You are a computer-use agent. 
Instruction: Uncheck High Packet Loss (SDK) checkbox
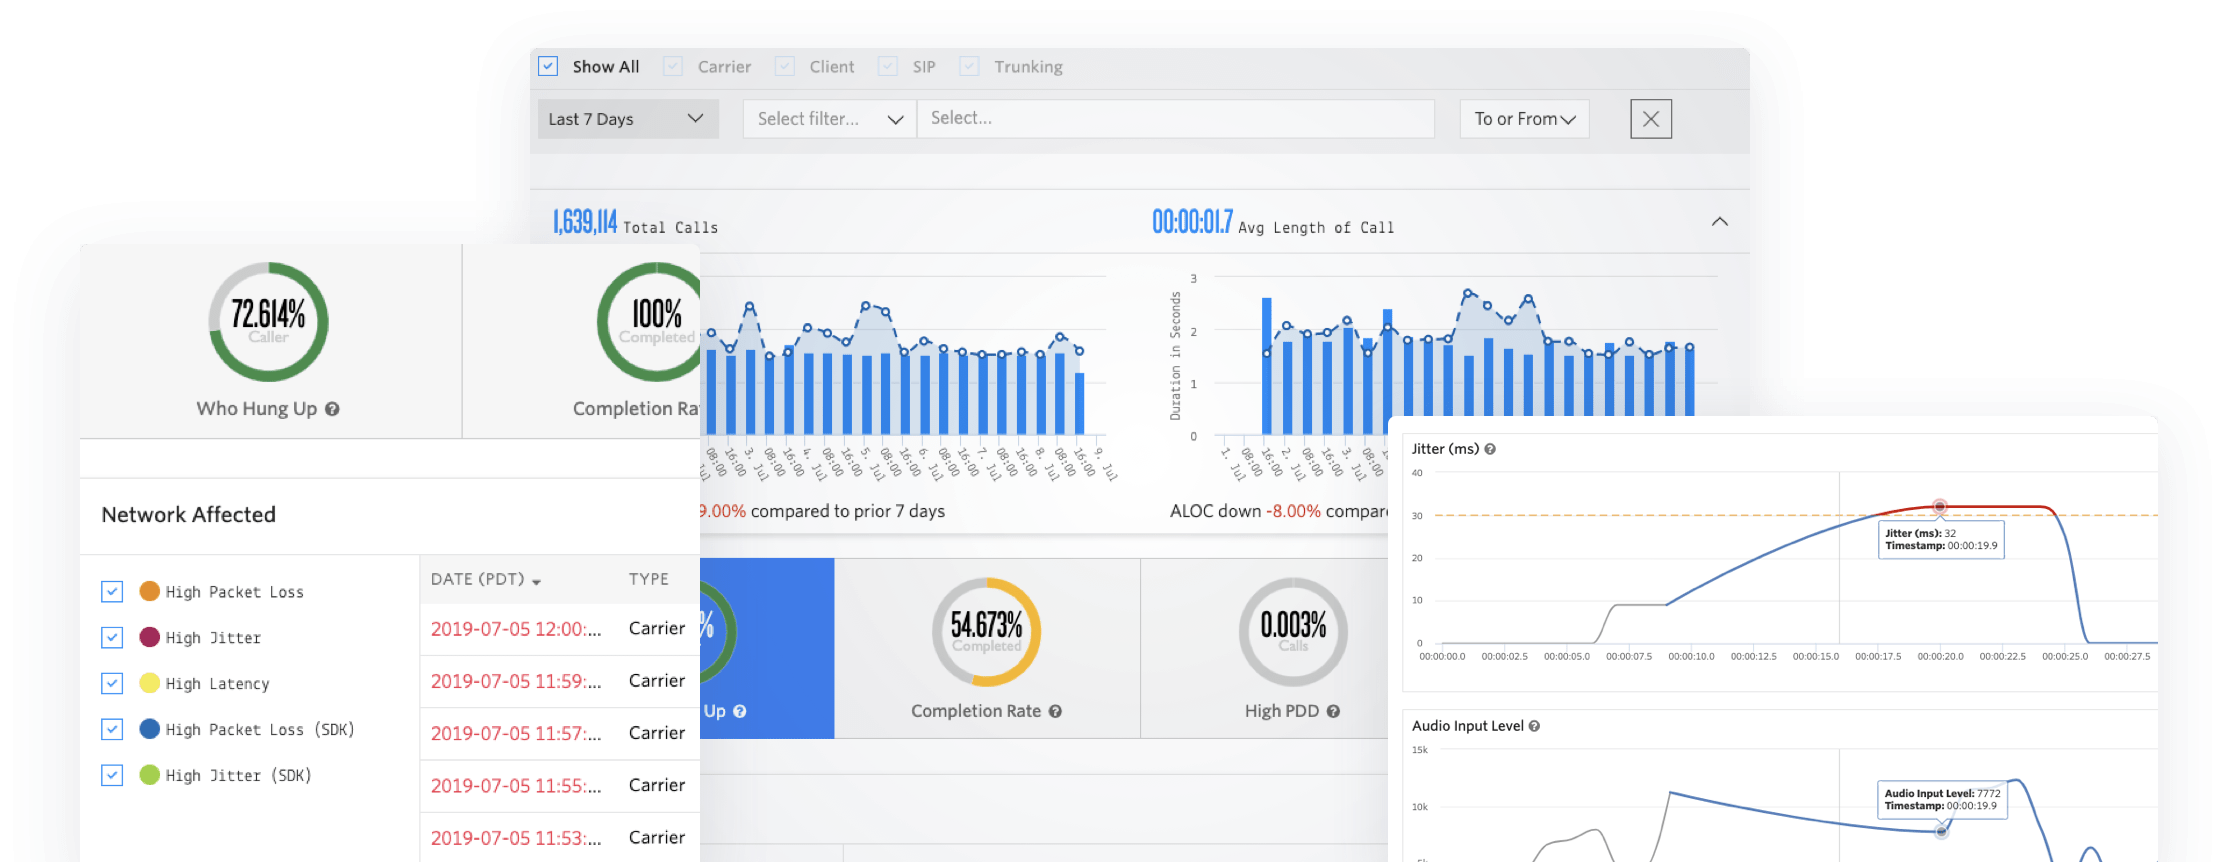[x=112, y=729]
